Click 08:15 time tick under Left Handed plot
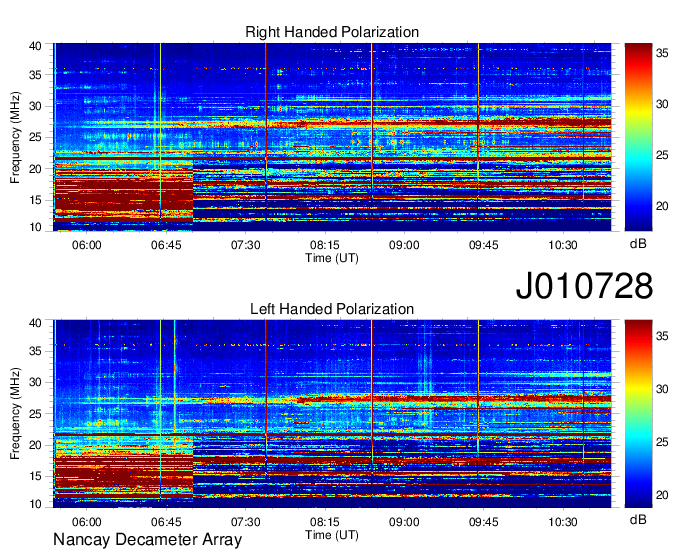This screenshot has height=552, width=680. click(x=325, y=522)
